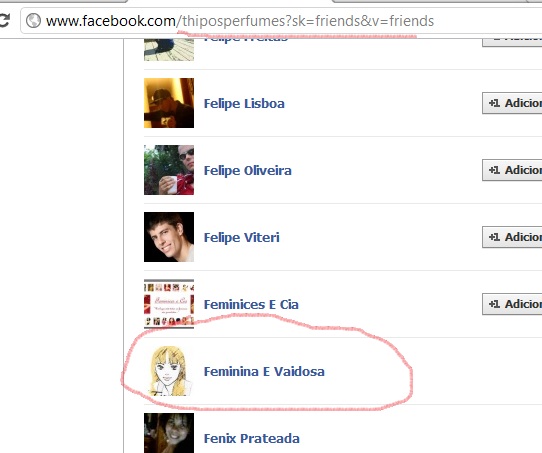This screenshot has width=542, height=453.
Task: Add Feminices E Cia as a friend
Action: (512, 304)
